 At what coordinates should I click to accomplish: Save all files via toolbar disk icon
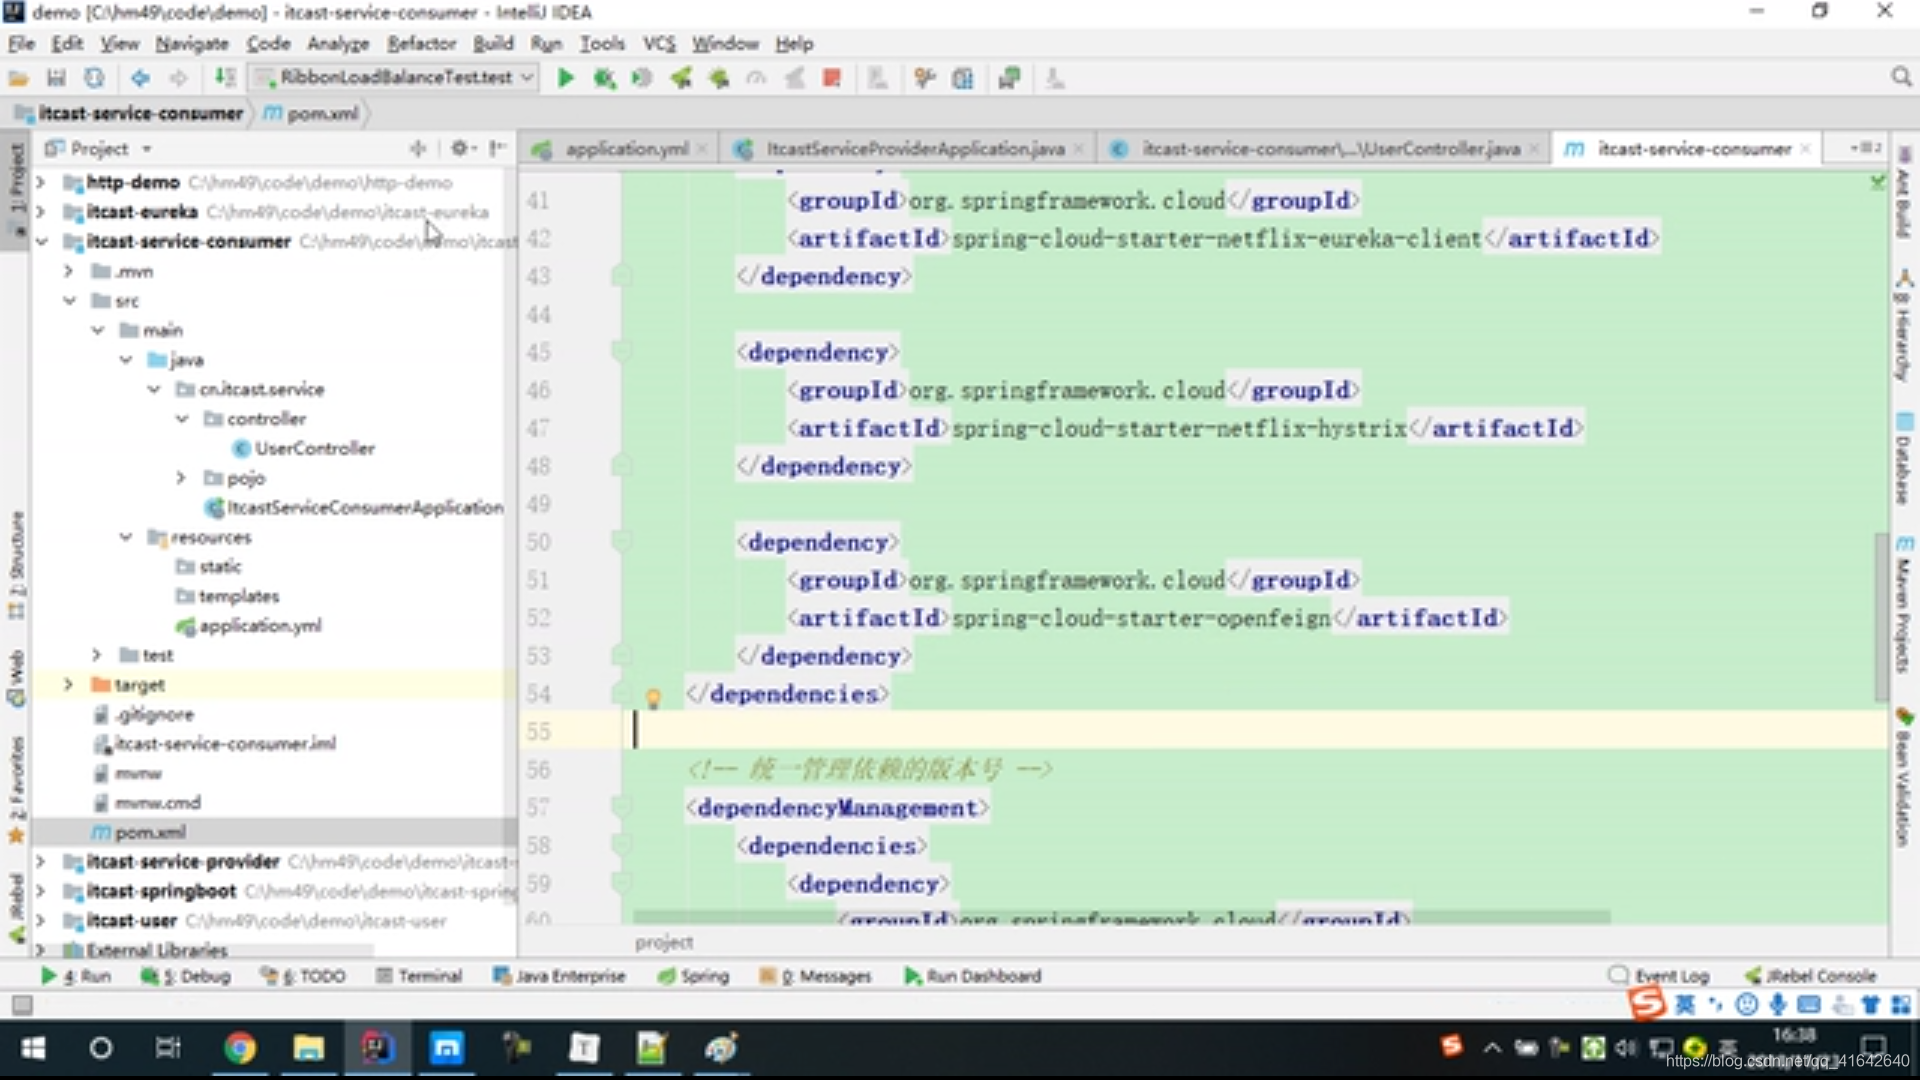coord(56,78)
